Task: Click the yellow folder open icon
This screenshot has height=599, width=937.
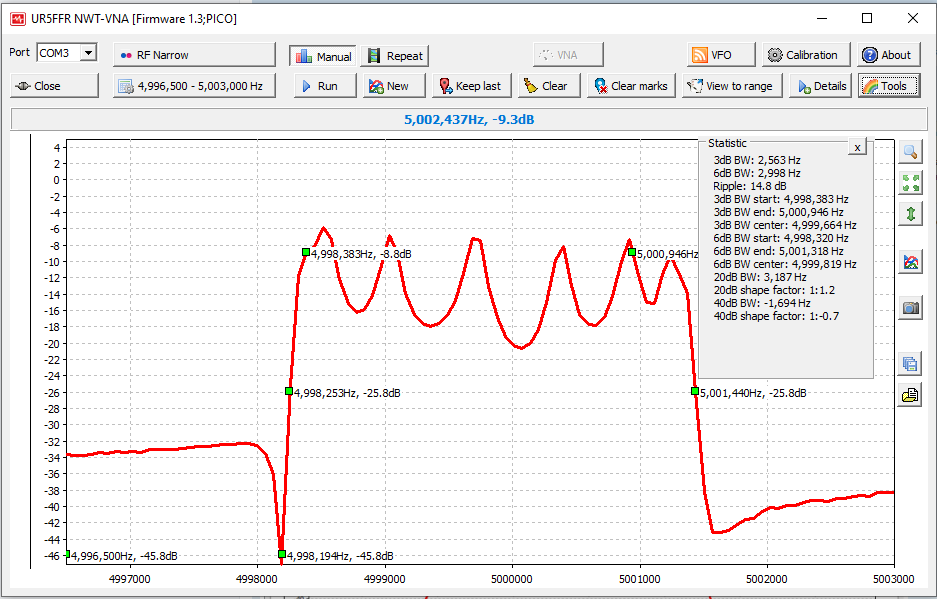Action: (910, 395)
